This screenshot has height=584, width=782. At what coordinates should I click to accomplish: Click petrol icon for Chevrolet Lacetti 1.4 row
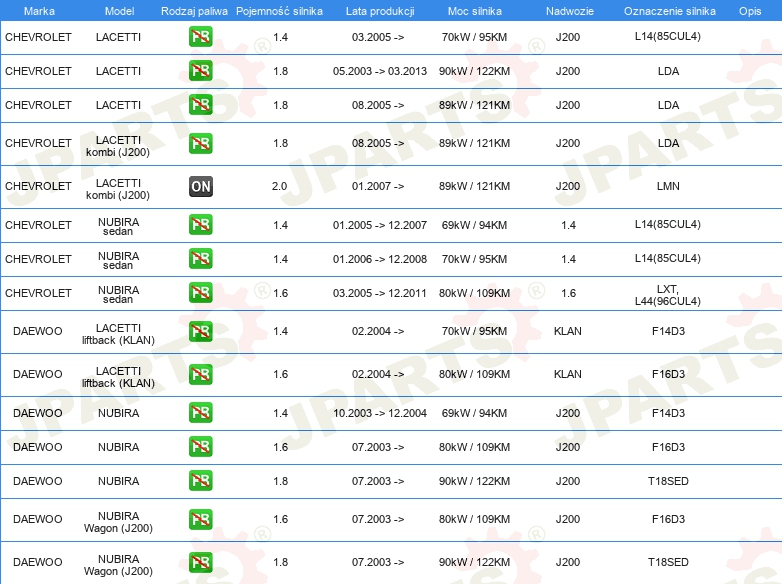click(200, 37)
